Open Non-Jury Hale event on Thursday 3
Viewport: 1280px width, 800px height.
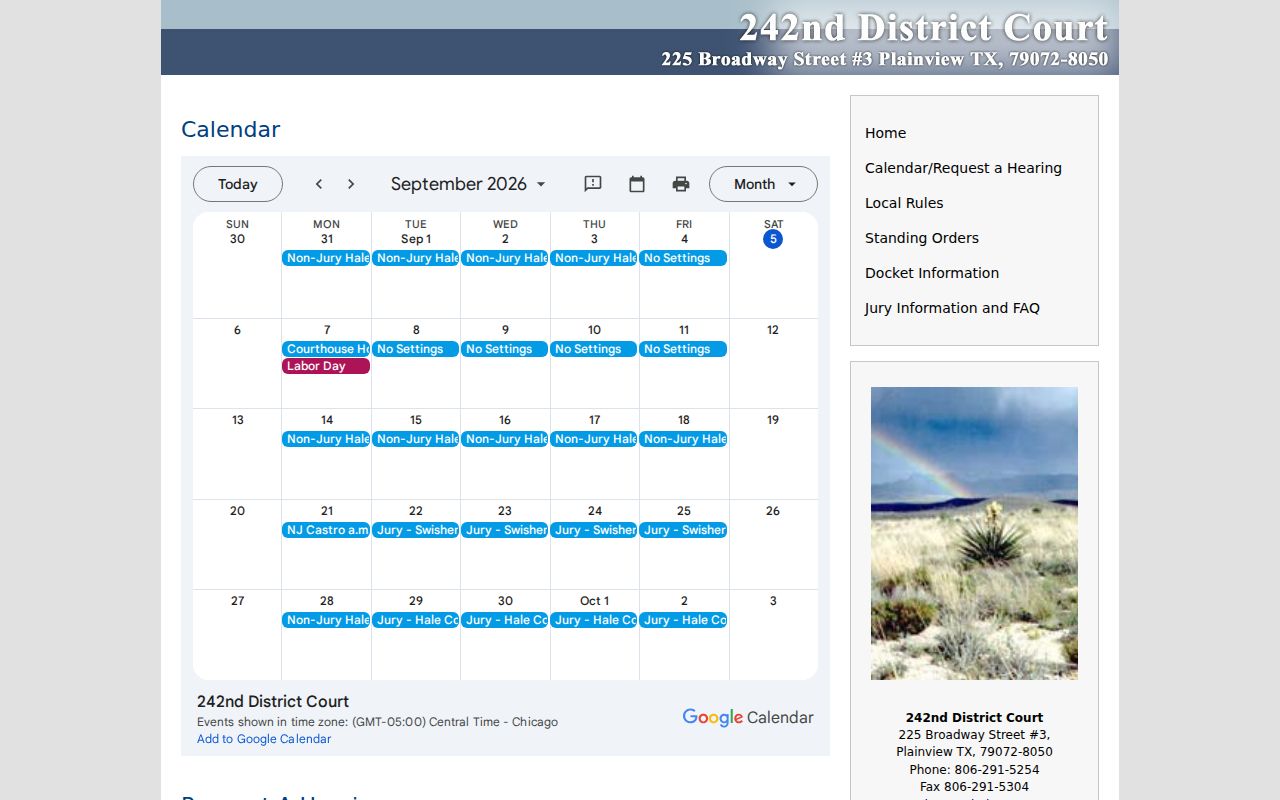[594, 258]
